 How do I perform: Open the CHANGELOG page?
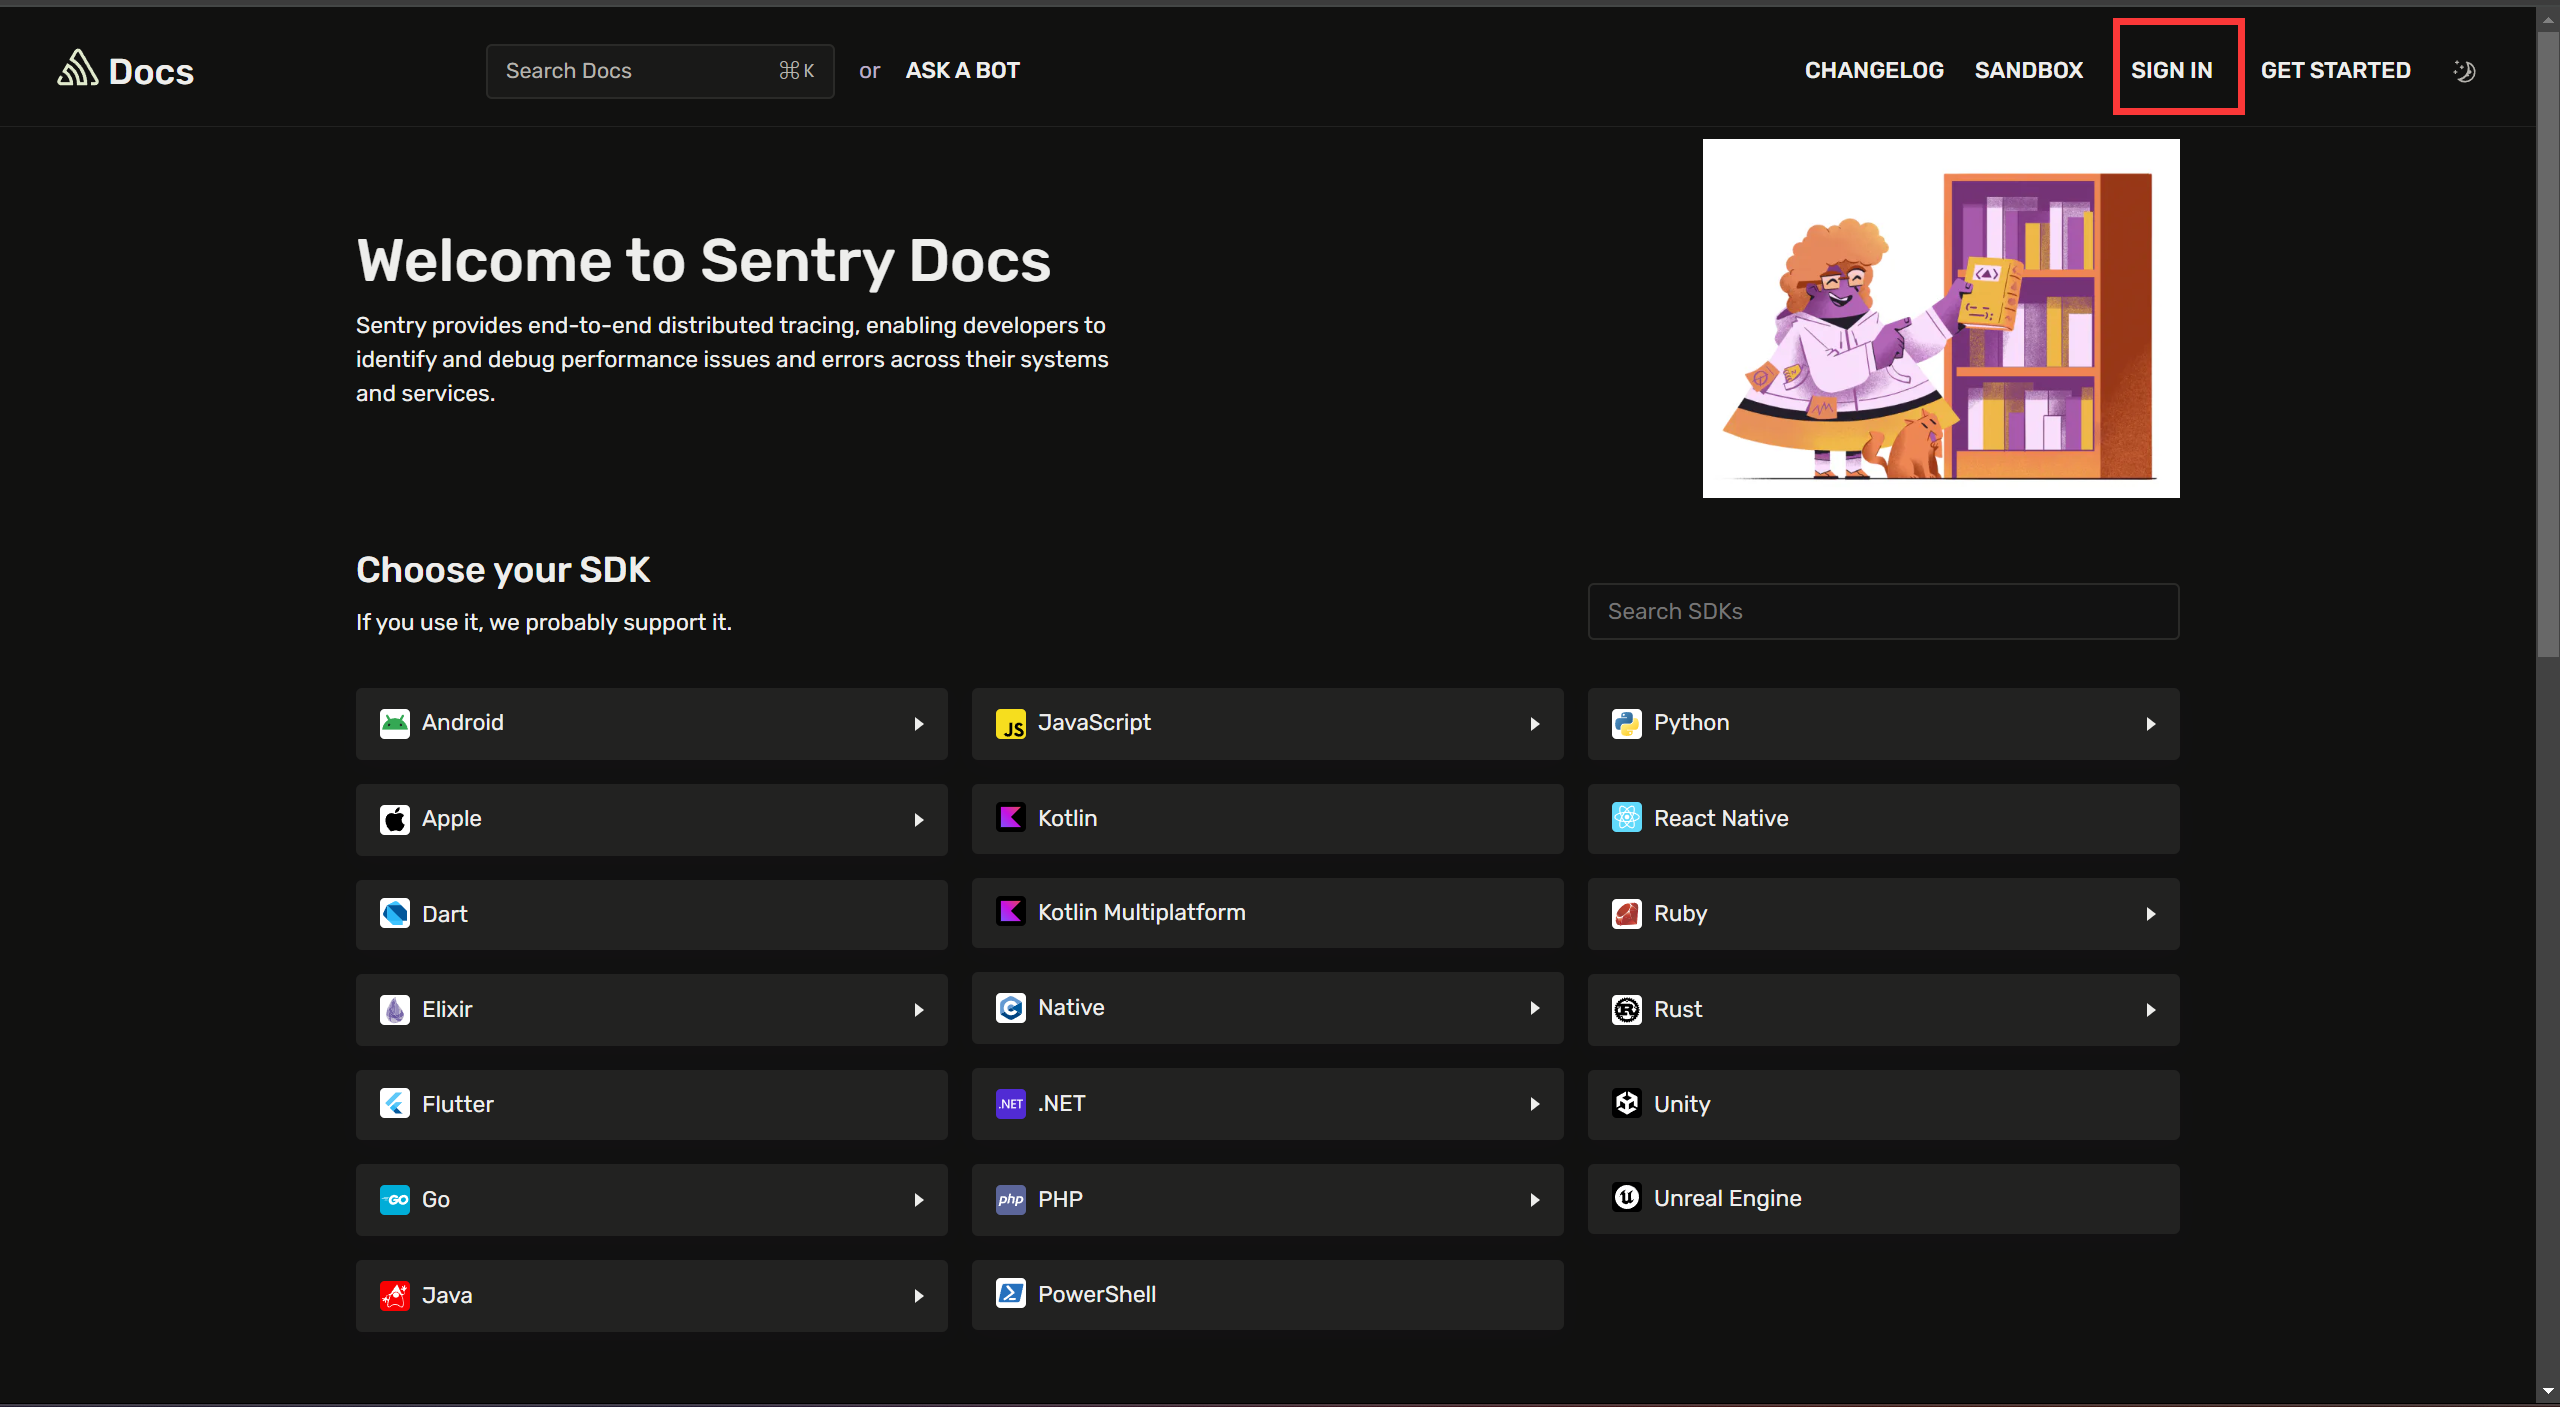[1873, 70]
